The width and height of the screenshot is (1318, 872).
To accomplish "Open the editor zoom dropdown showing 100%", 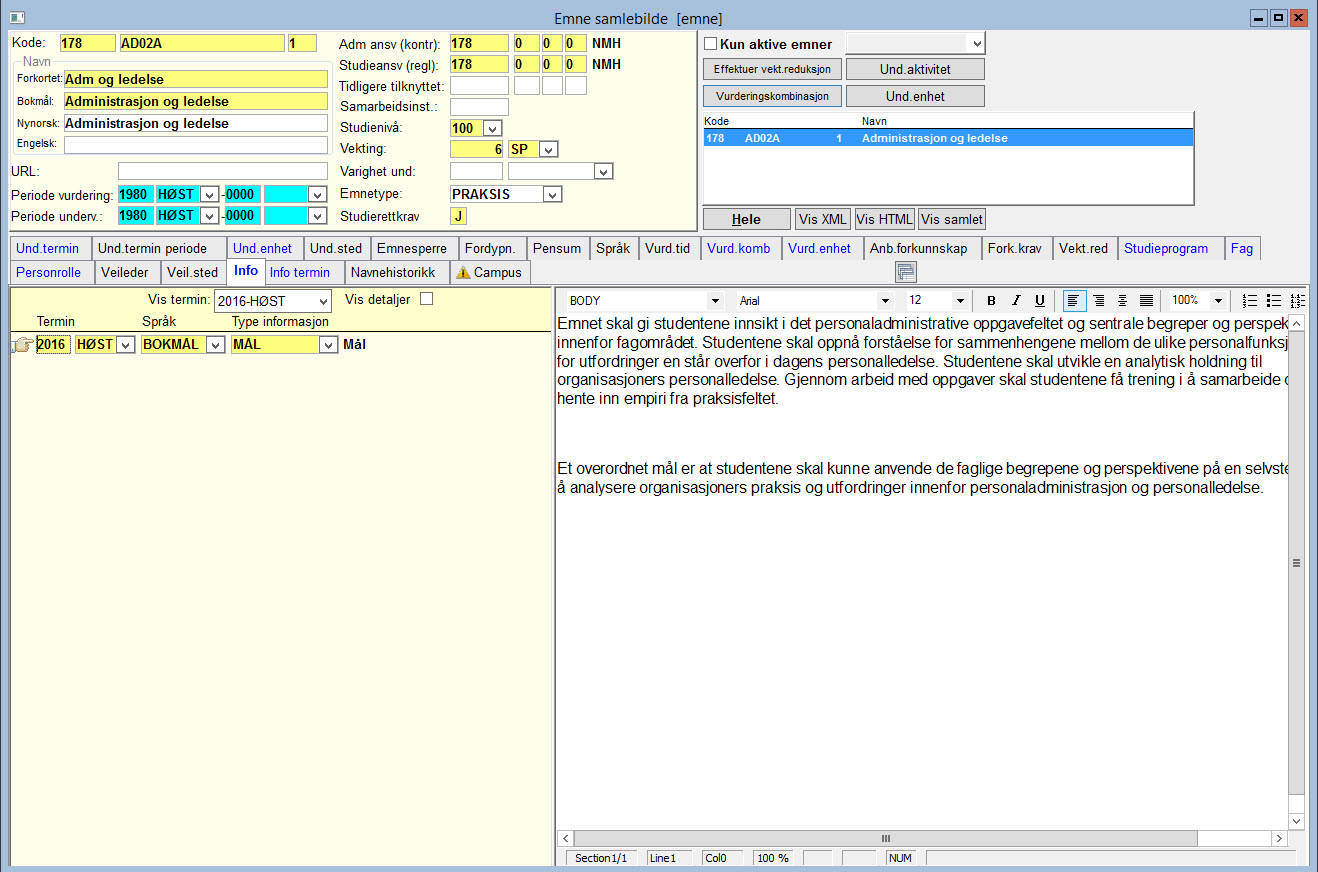I will (1218, 301).
